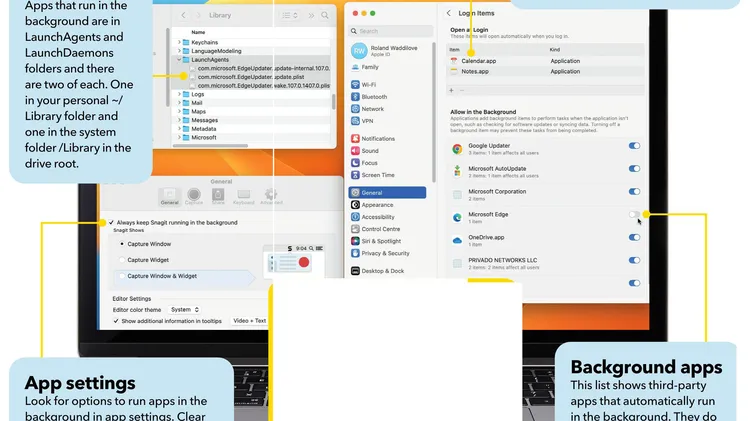This screenshot has height=421, width=750.
Task: Show more Finder toolbar items double chevron
Action: pos(311,15)
